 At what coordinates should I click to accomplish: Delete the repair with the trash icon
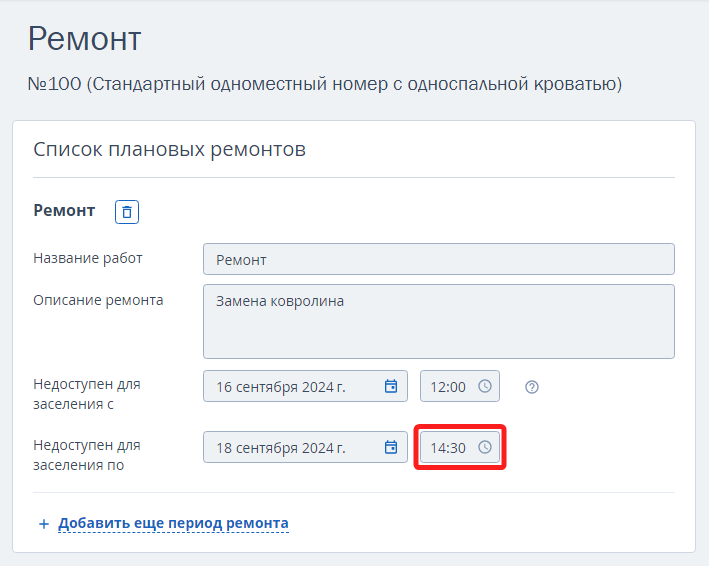(127, 212)
